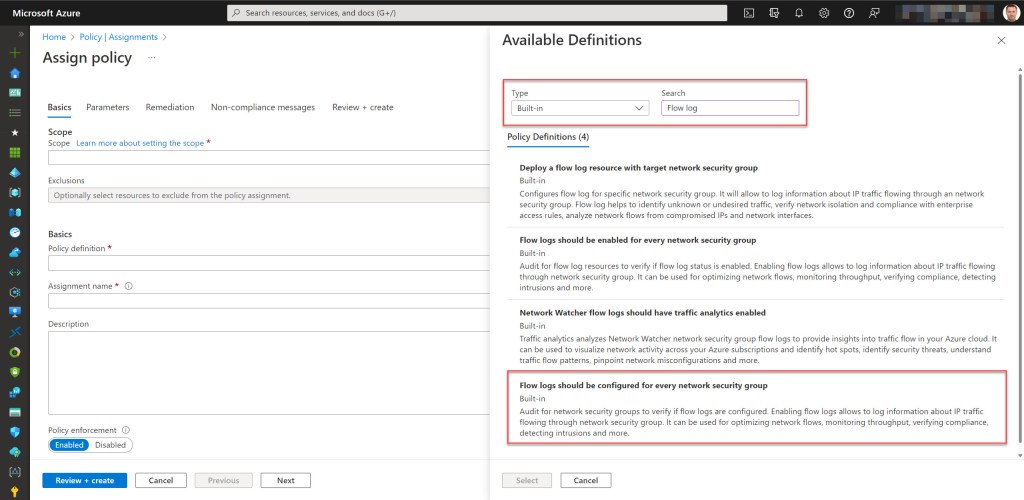Viewport: 1024px width, 500px height.
Task: Open the notifications bell
Action: coord(798,13)
